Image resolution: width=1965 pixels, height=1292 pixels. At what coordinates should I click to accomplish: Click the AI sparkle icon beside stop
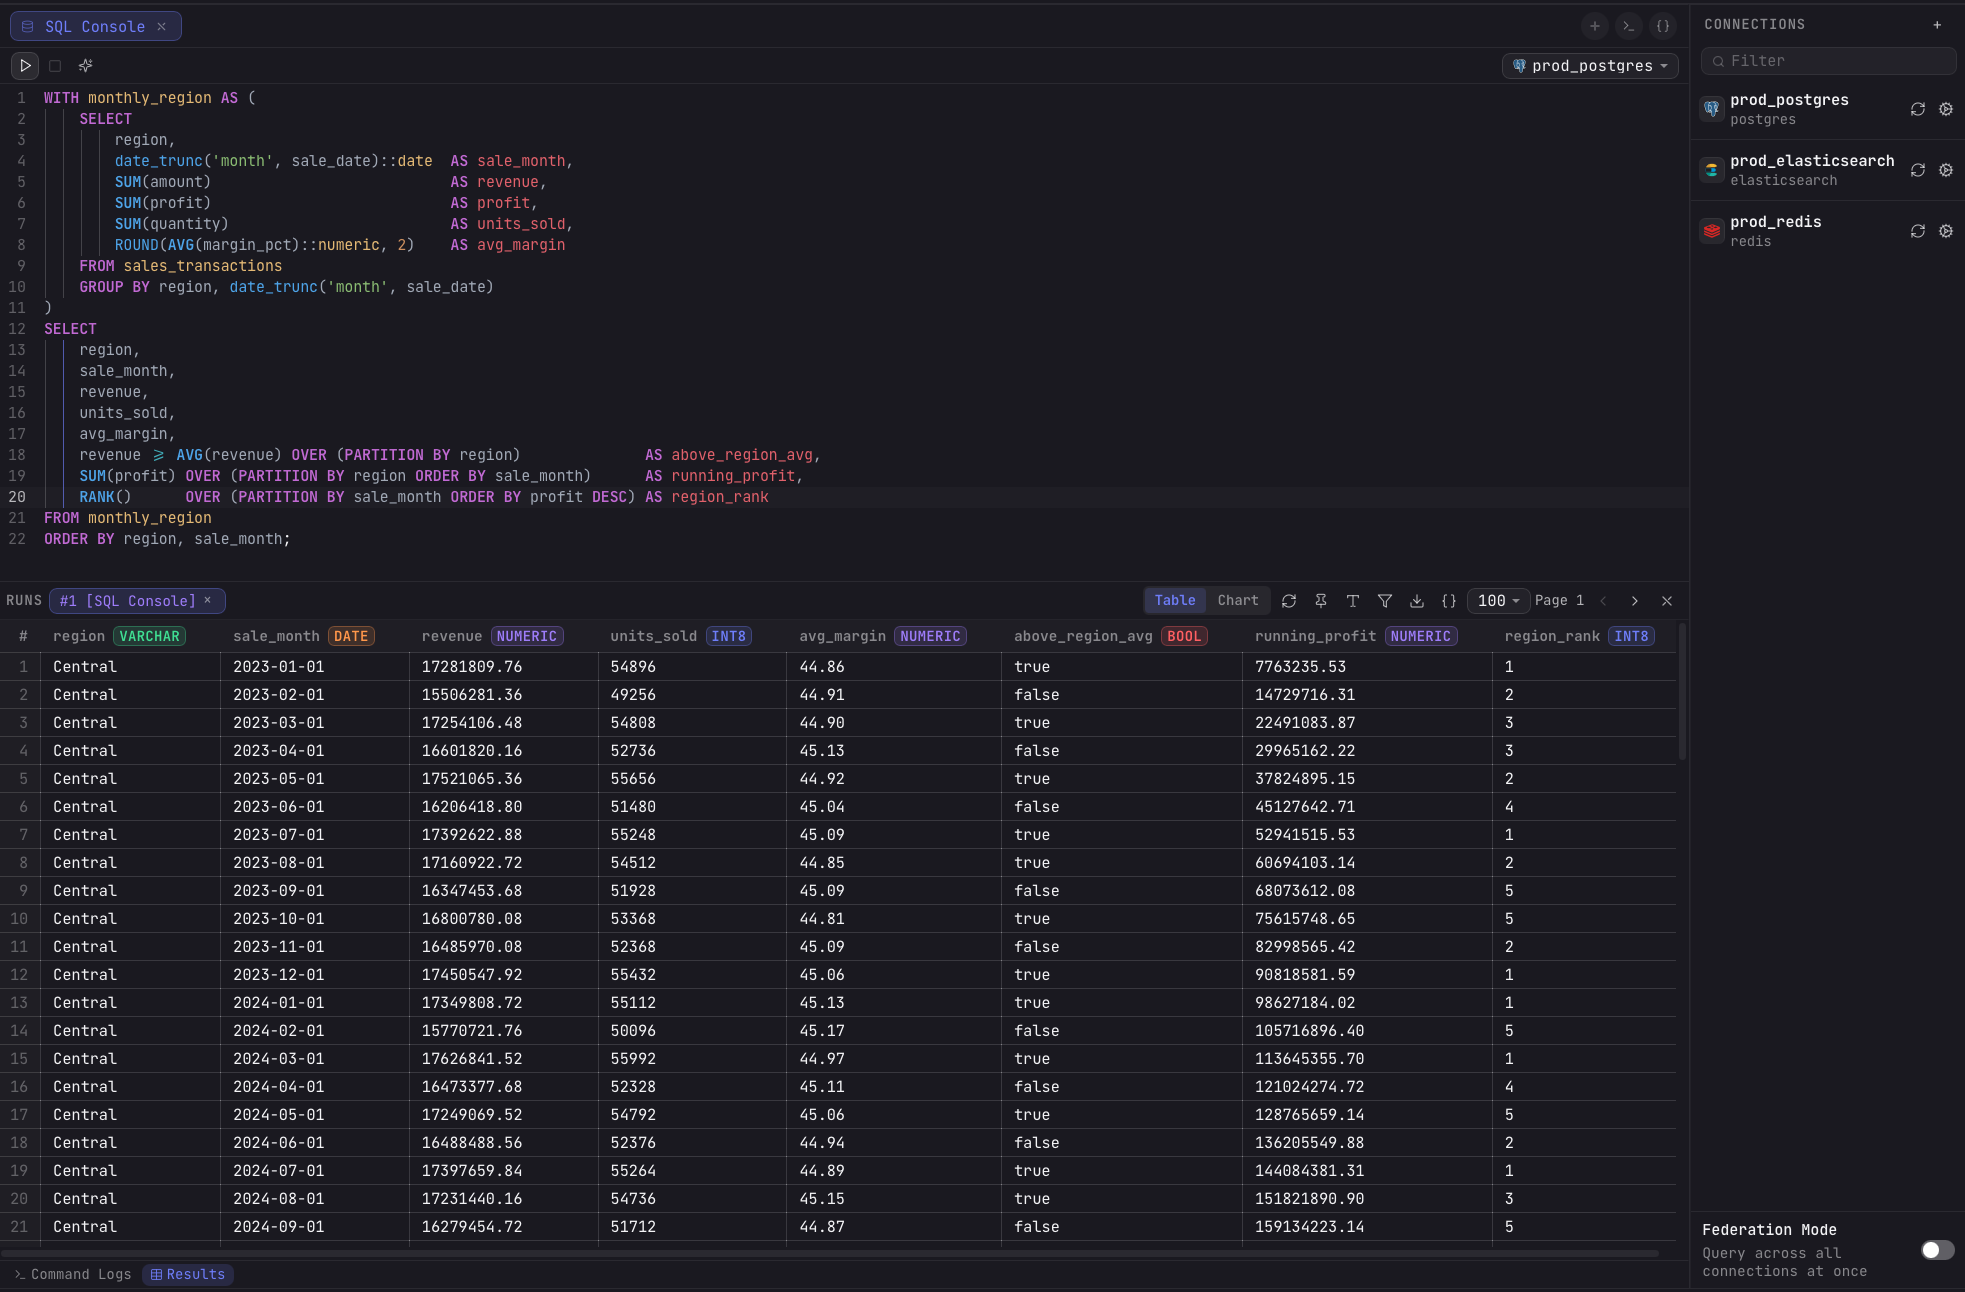86,66
